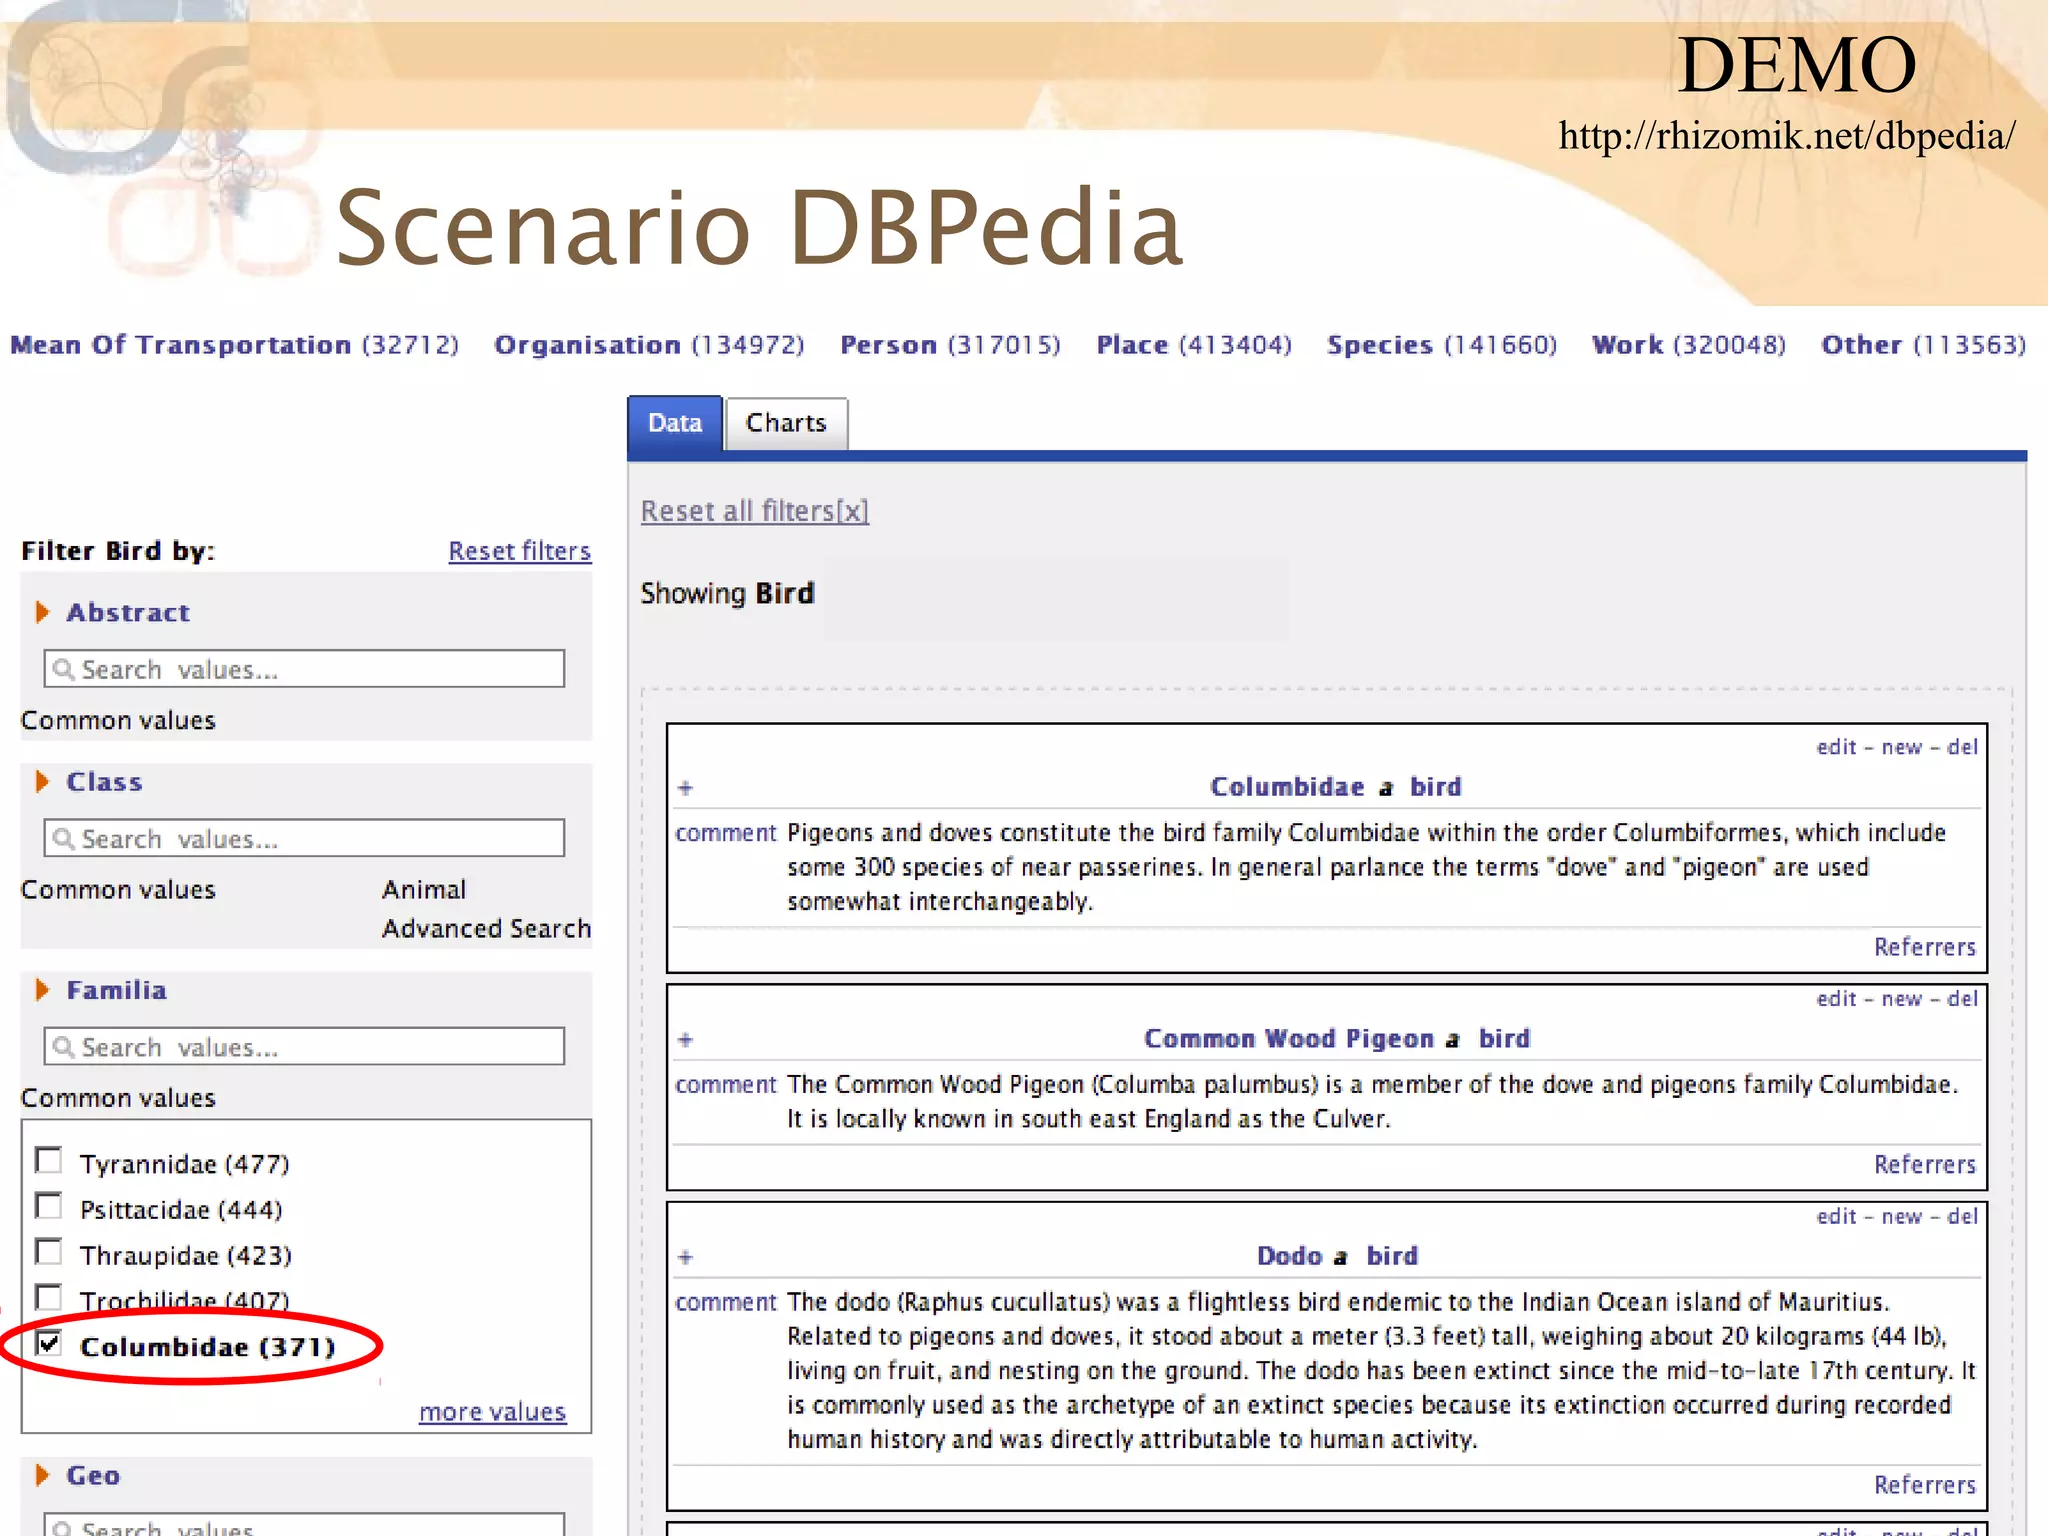Open the Work category
Viewport: 2048px width, 1536px height.
point(1689,345)
